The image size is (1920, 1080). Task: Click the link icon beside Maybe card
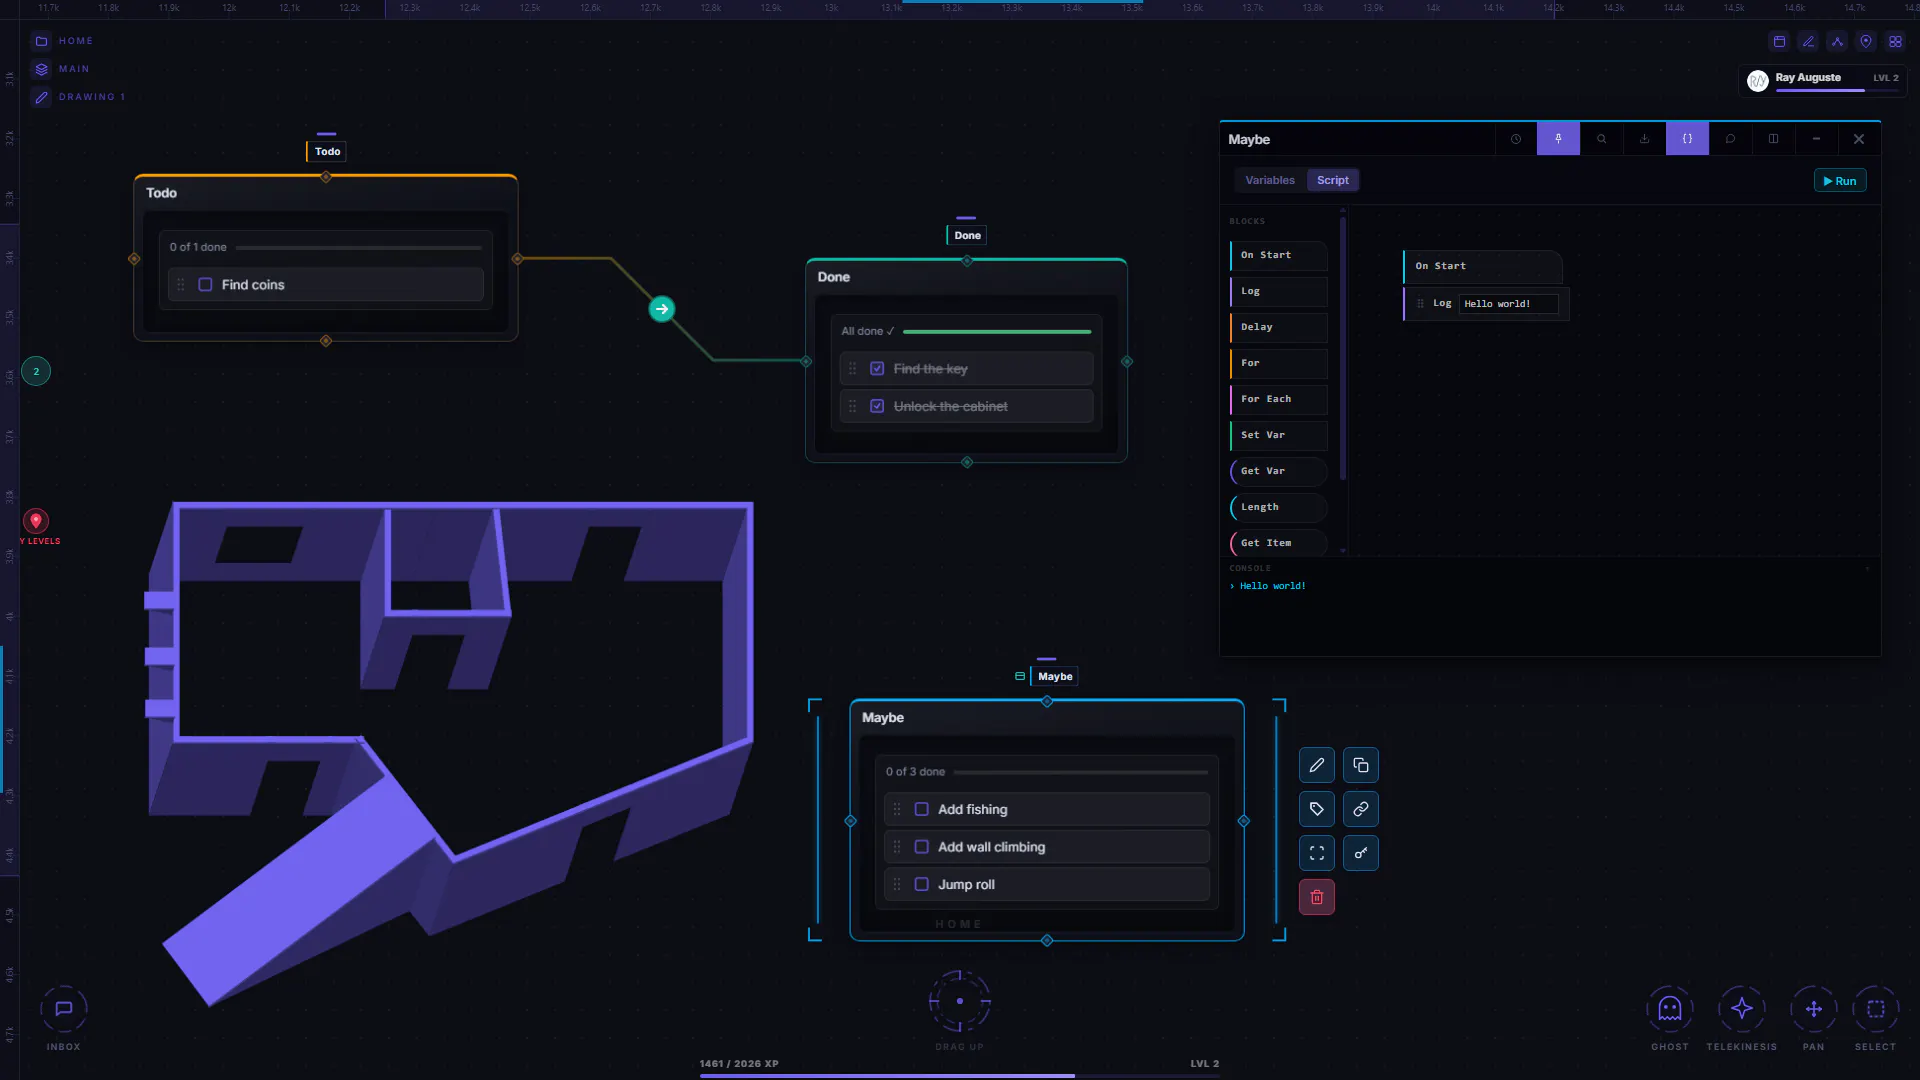tap(1361, 809)
